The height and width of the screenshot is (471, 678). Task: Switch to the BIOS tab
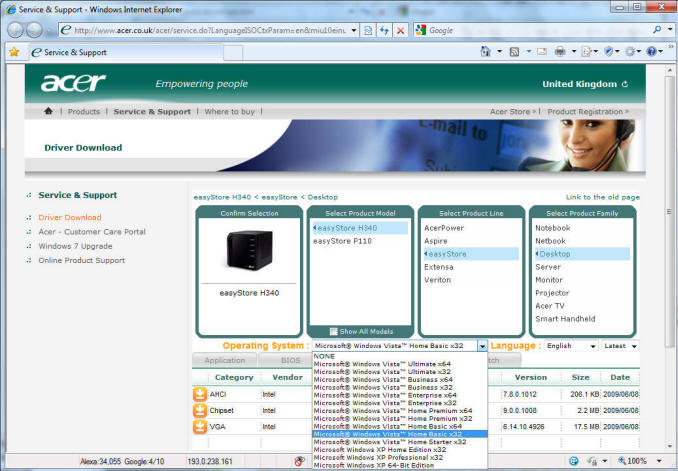pos(290,360)
